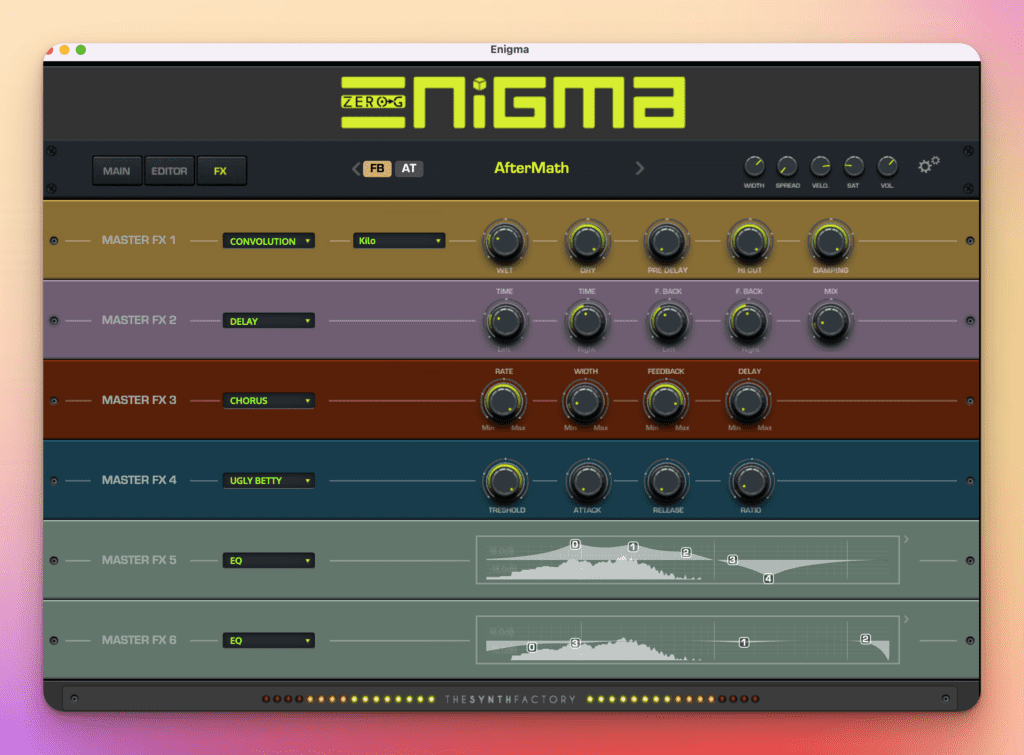Image resolution: width=1024 pixels, height=755 pixels.
Task: Select EQ band node 3 in FX 5
Action: click(733, 560)
